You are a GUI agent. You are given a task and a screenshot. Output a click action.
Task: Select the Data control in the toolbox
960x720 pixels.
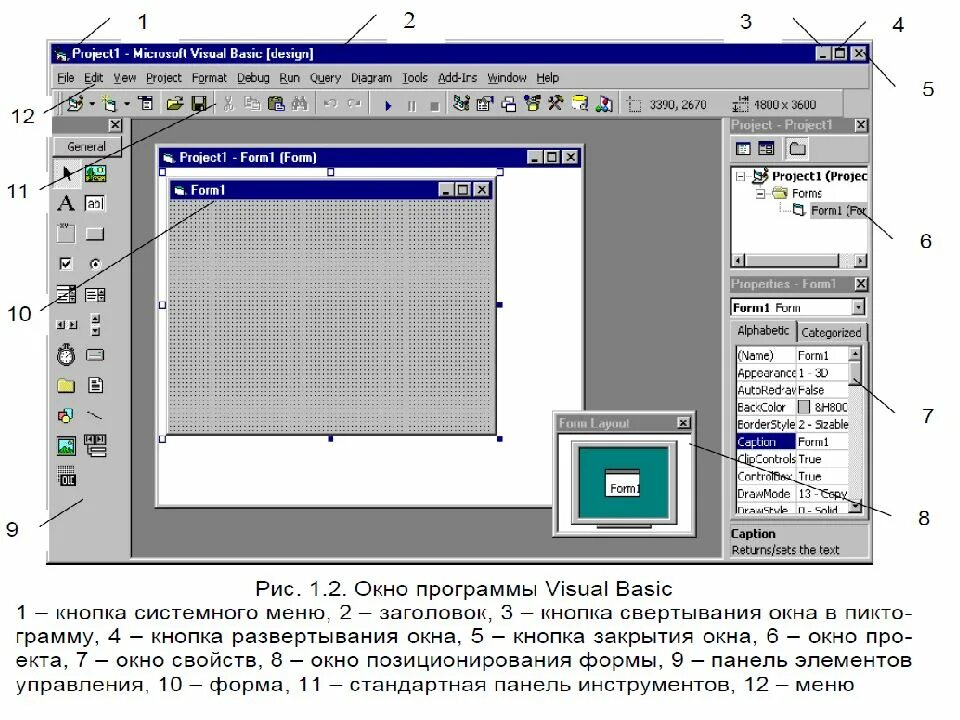click(x=96, y=446)
